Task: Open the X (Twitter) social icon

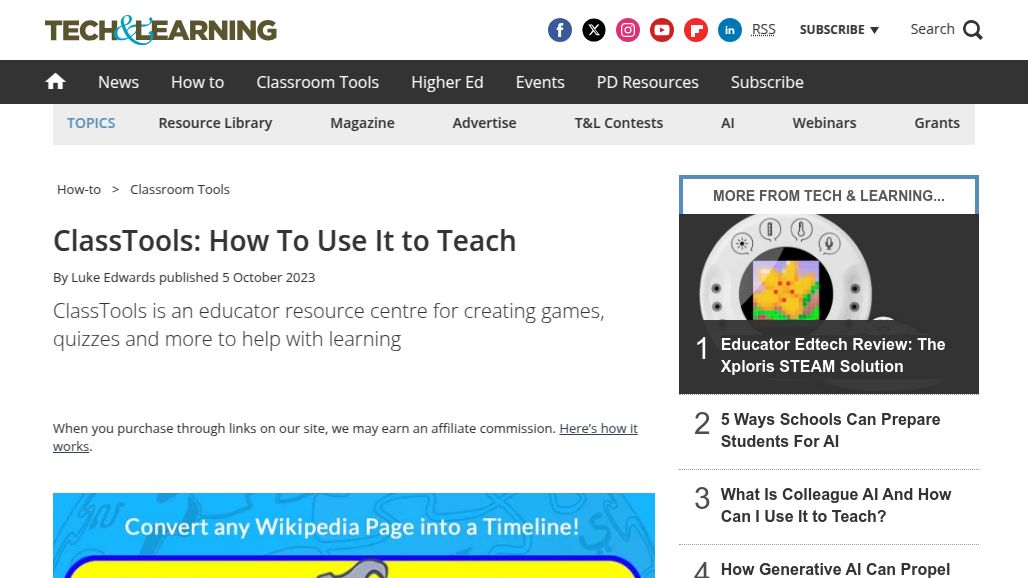Action: click(x=593, y=30)
